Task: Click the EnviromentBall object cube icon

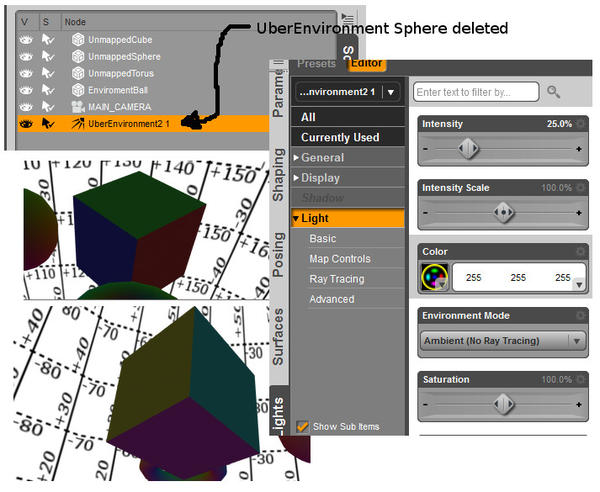Action: [78, 90]
